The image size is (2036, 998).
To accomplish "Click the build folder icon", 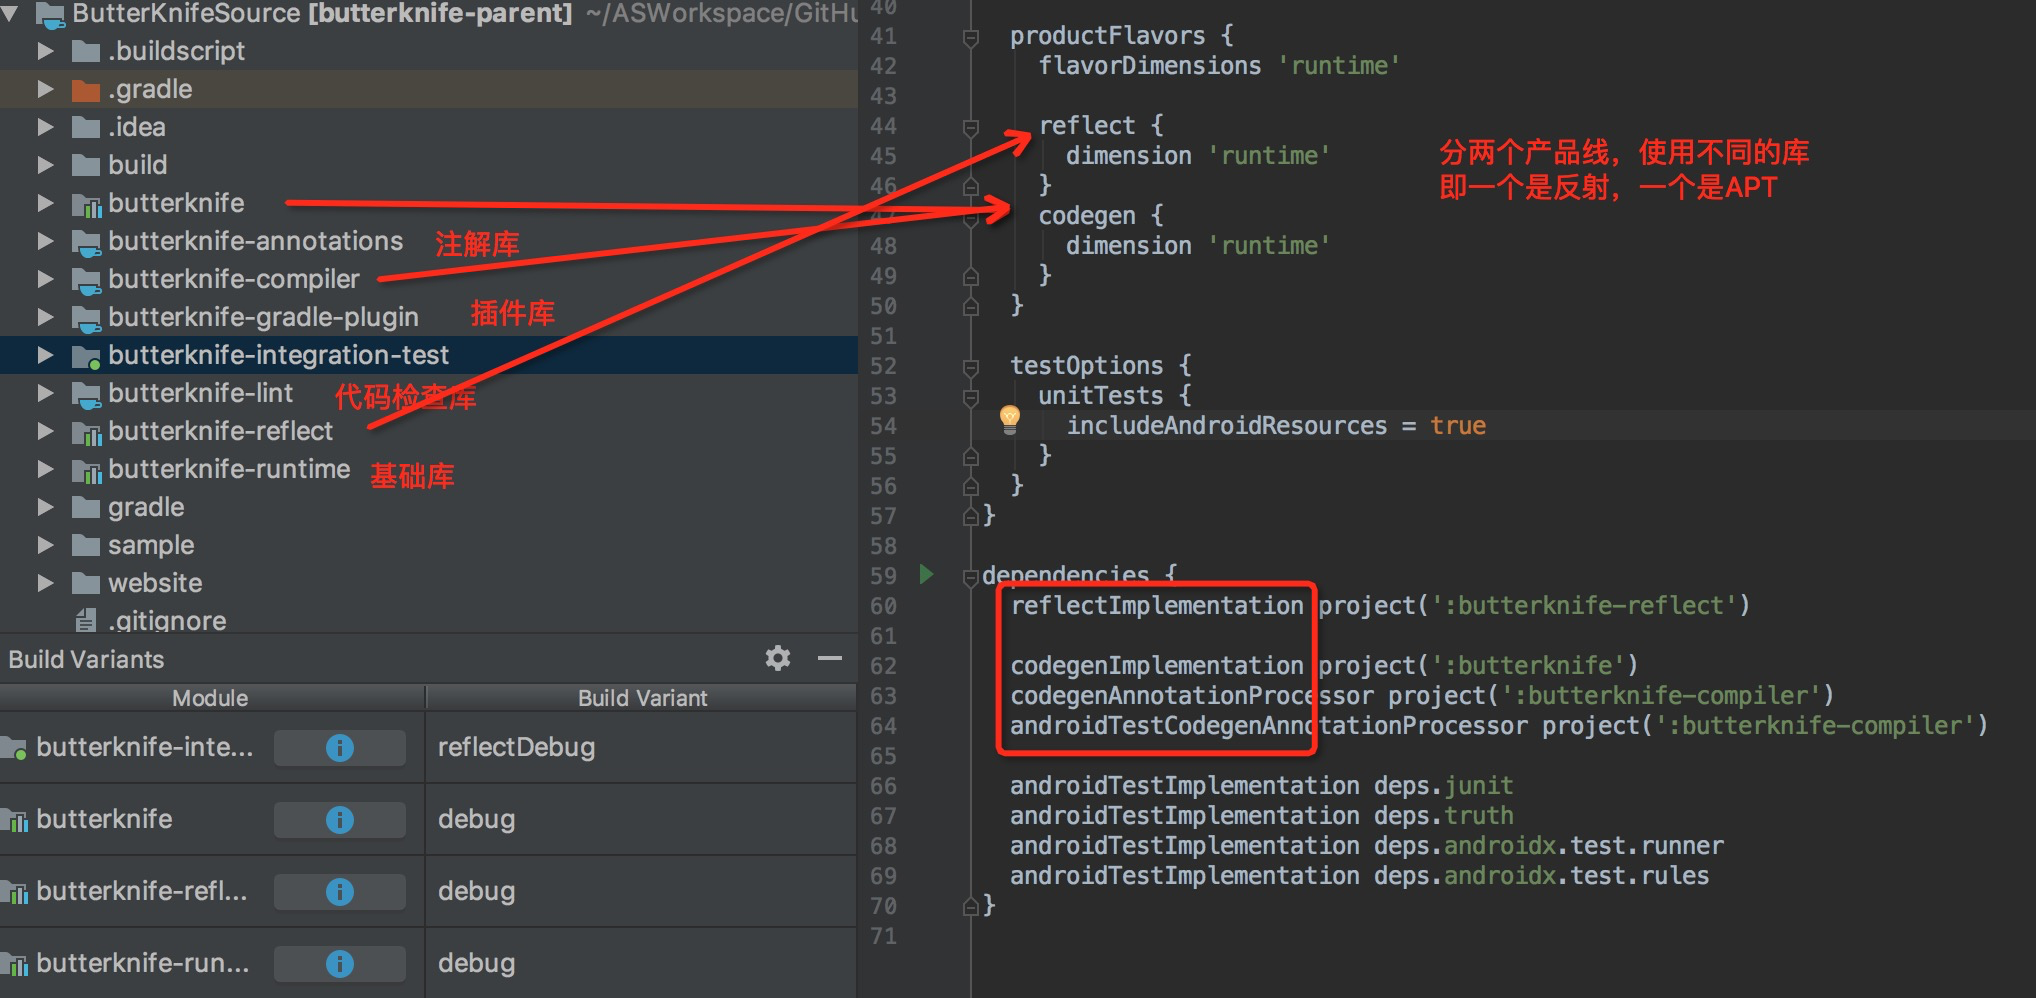I will pyautogui.click(x=86, y=165).
